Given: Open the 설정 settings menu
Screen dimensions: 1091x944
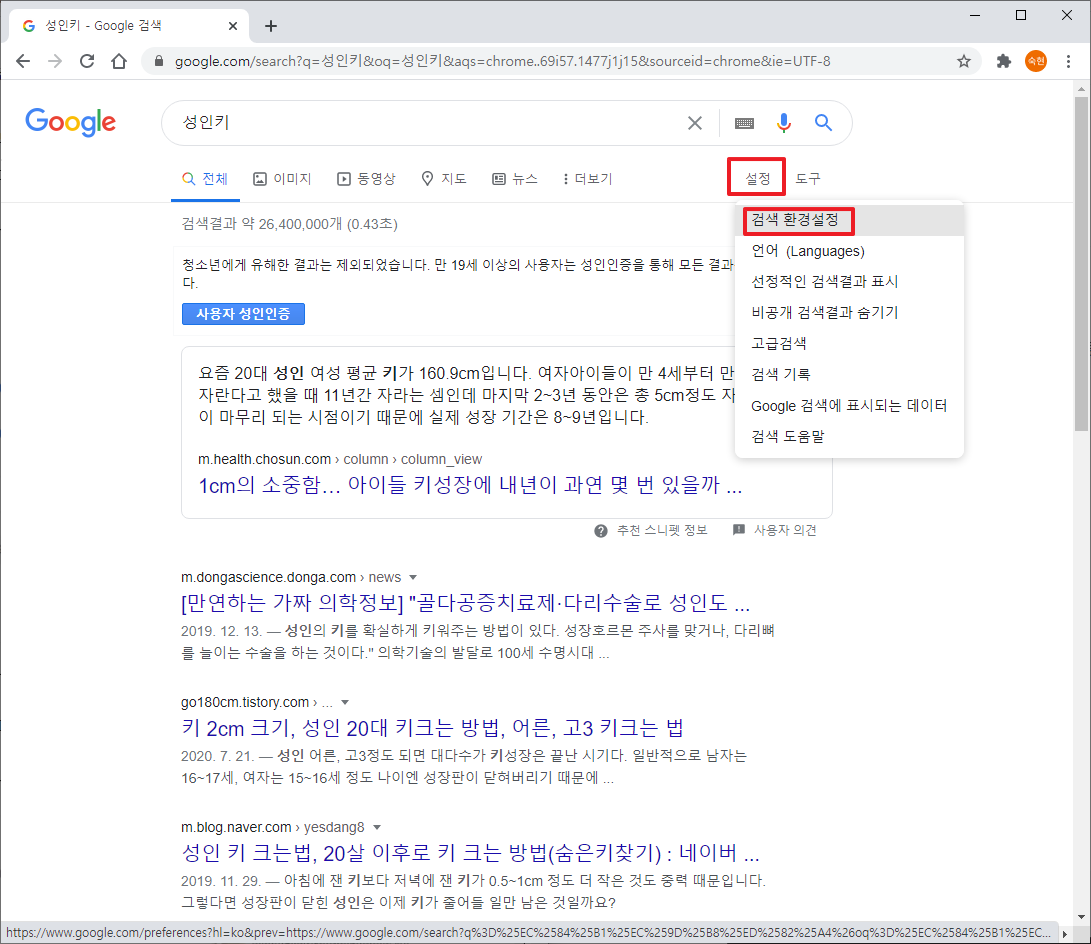Looking at the screenshot, I should click(x=757, y=179).
